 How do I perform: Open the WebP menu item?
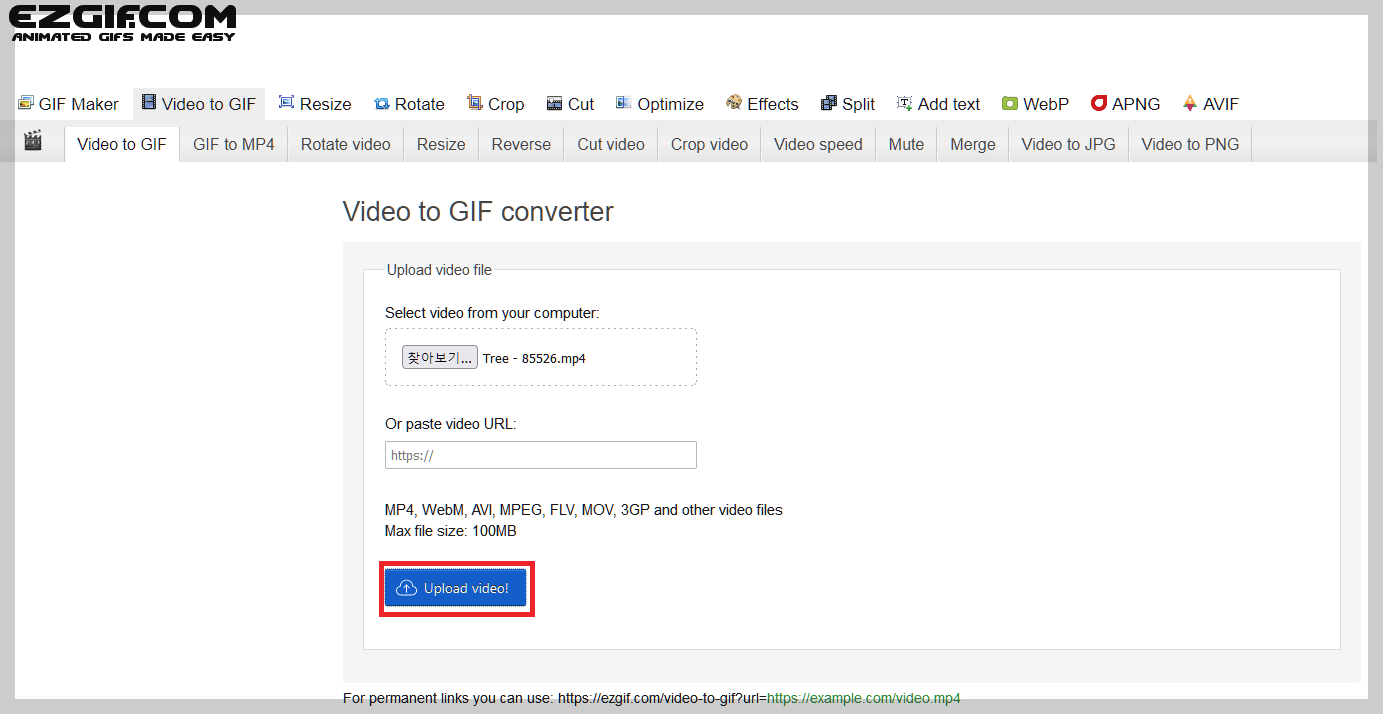[1035, 104]
